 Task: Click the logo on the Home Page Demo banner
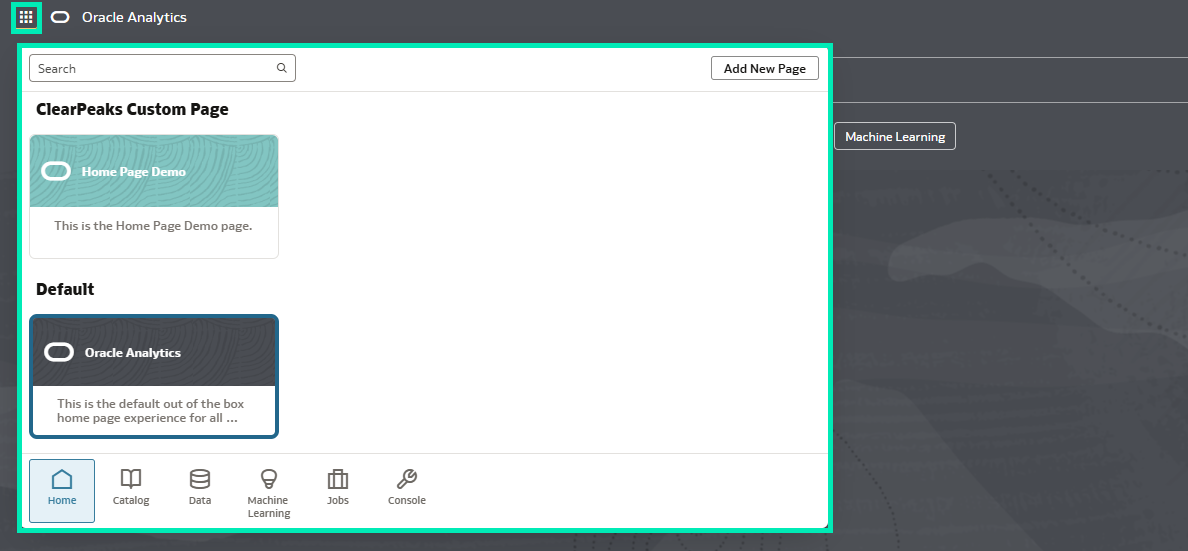pos(56,171)
